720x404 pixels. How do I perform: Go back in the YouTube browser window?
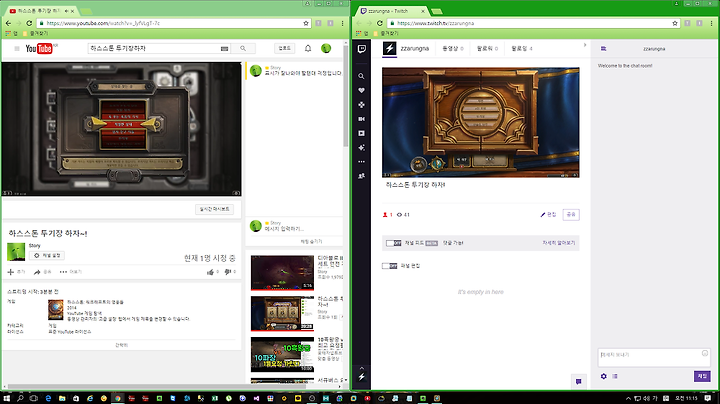click(x=8, y=23)
